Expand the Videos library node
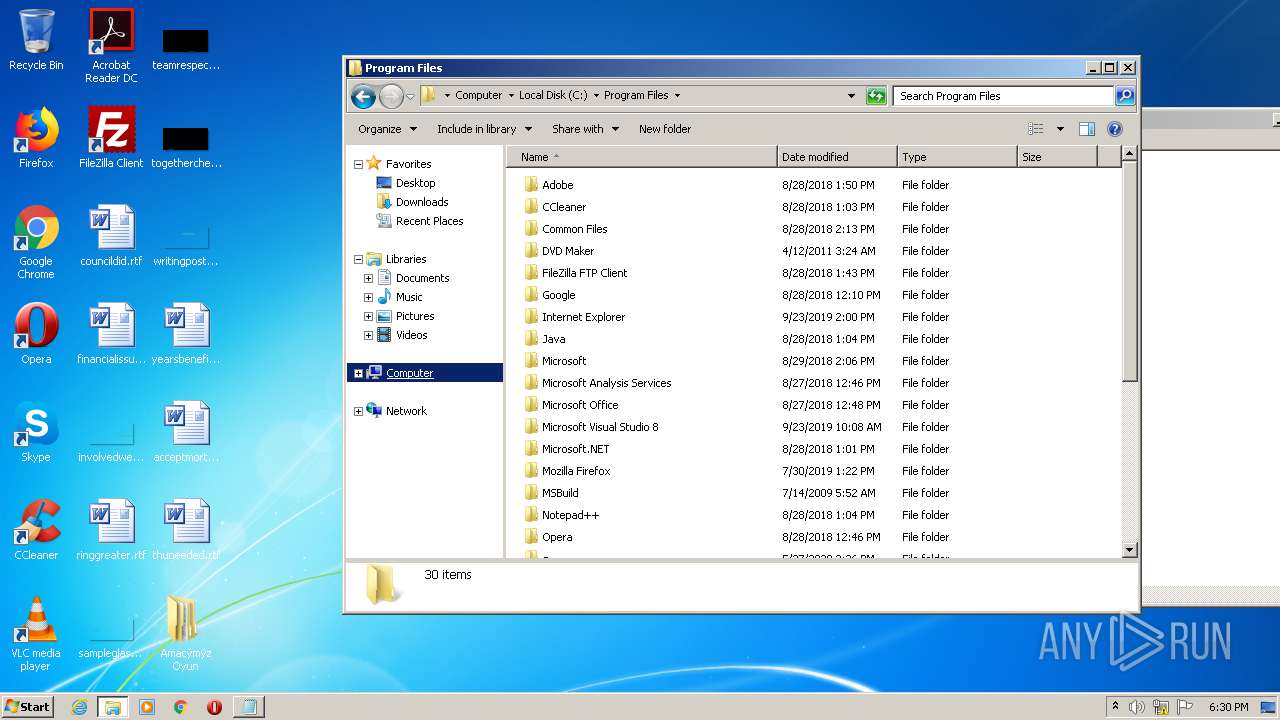1280x720 pixels. coord(368,336)
